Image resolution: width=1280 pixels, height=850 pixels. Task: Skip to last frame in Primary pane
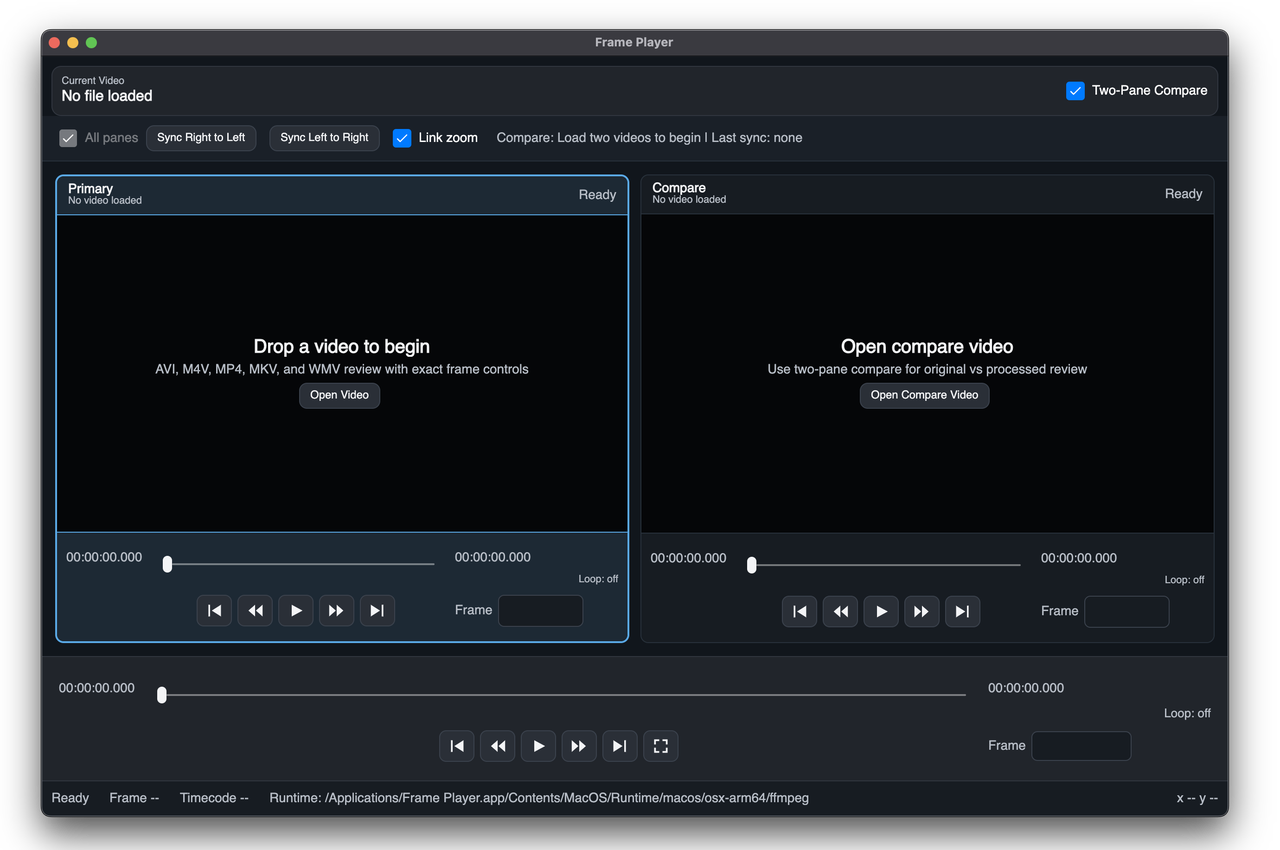click(377, 610)
